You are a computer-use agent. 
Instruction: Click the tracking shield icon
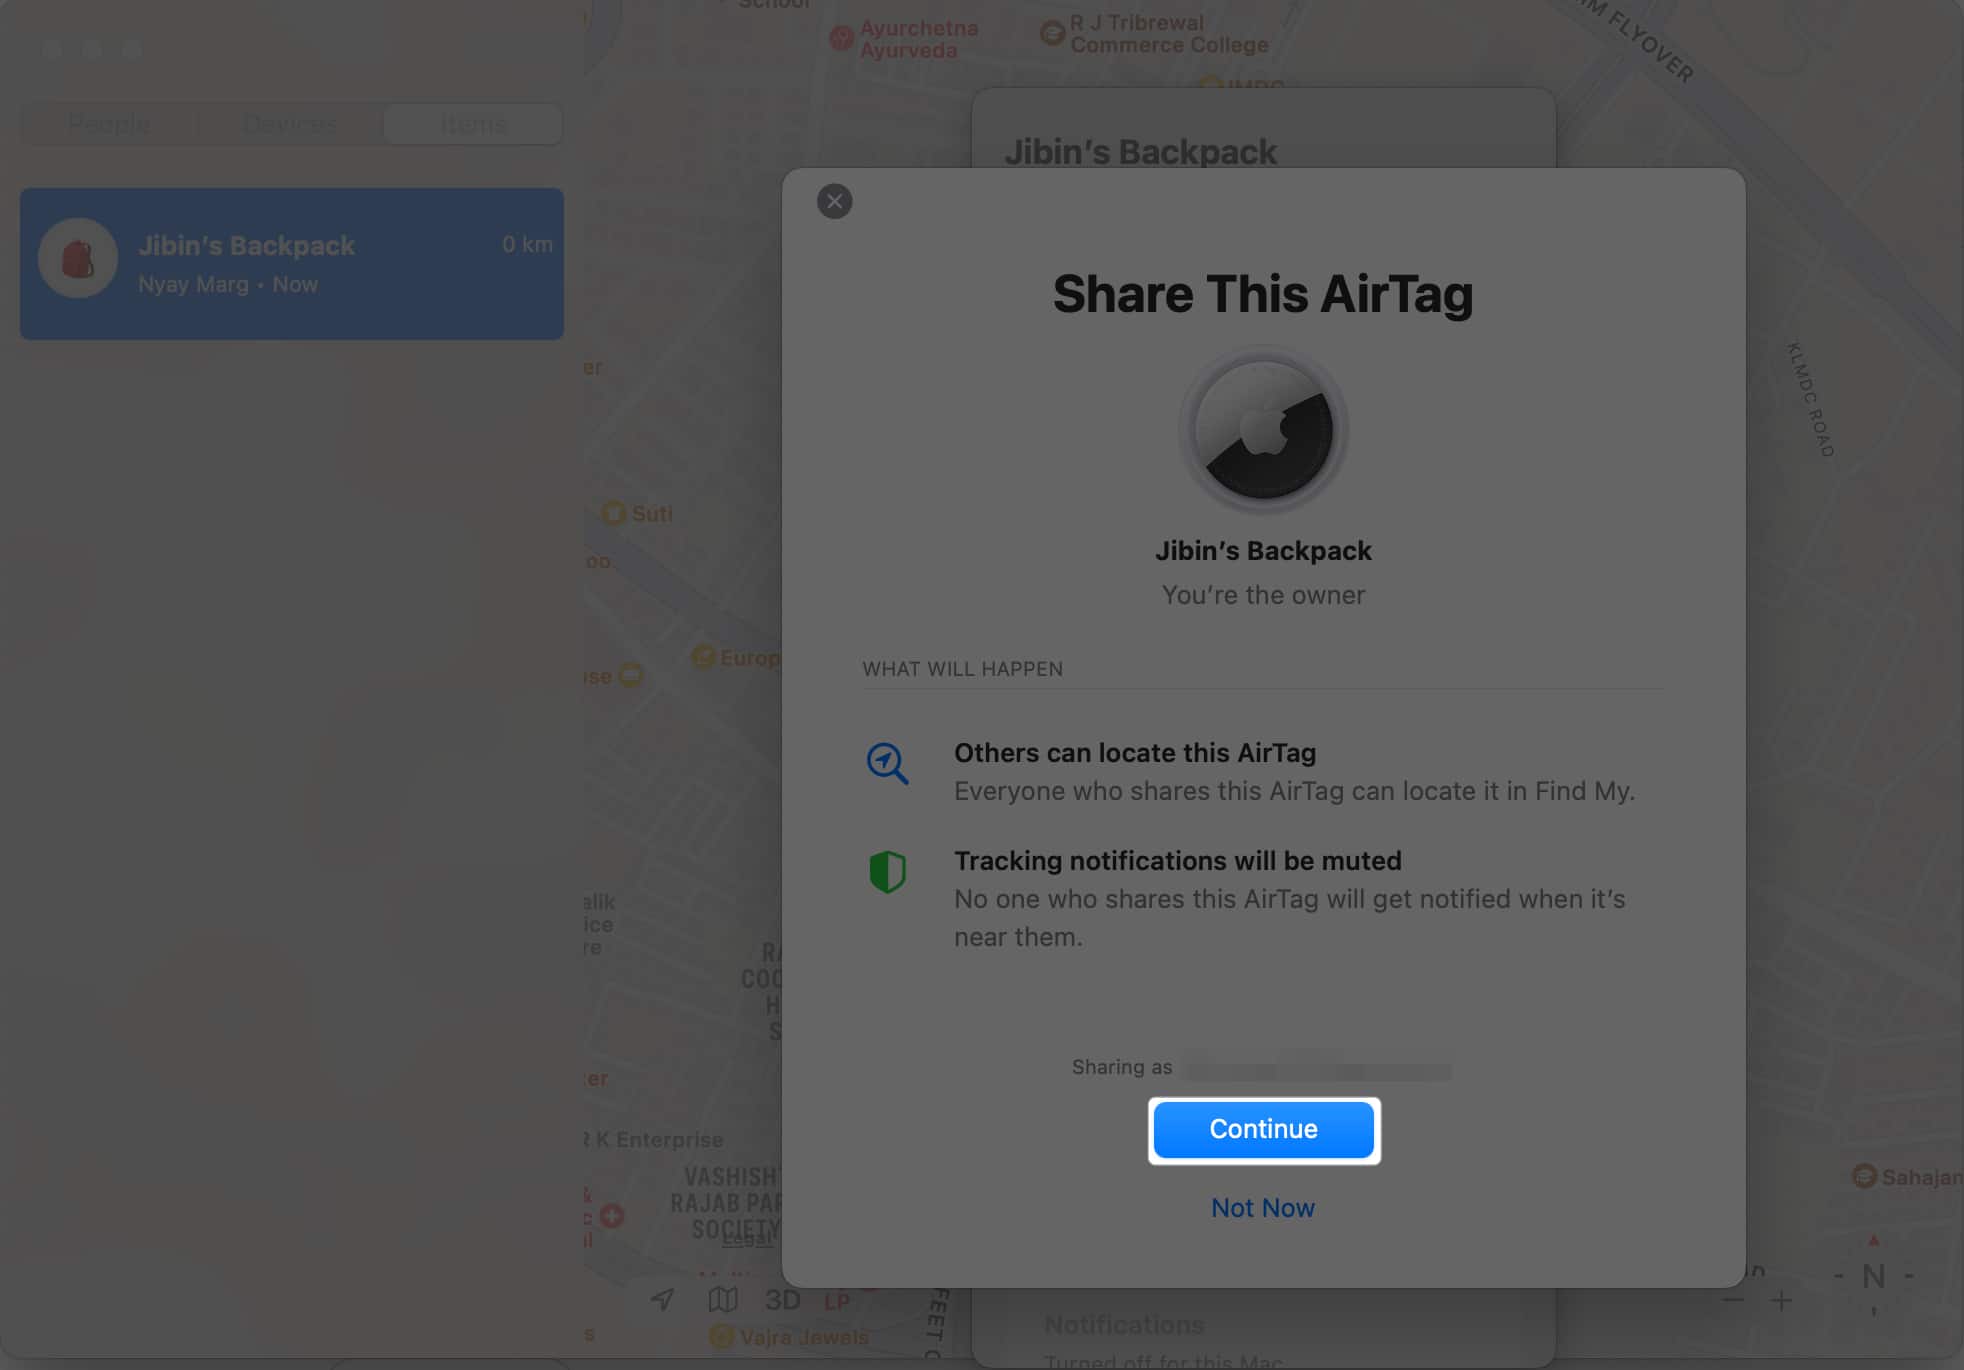(x=886, y=873)
